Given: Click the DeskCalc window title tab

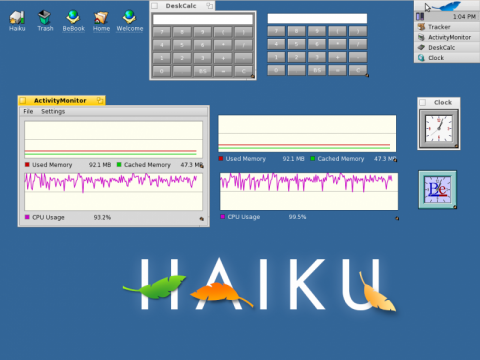Looking at the screenshot, I should pyautogui.click(x=182, y=6).
